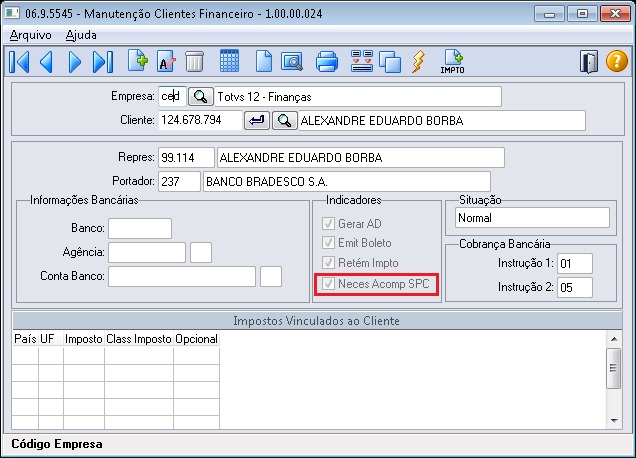Close the Manutenção Clientes Financeiro window

(615, 14)
